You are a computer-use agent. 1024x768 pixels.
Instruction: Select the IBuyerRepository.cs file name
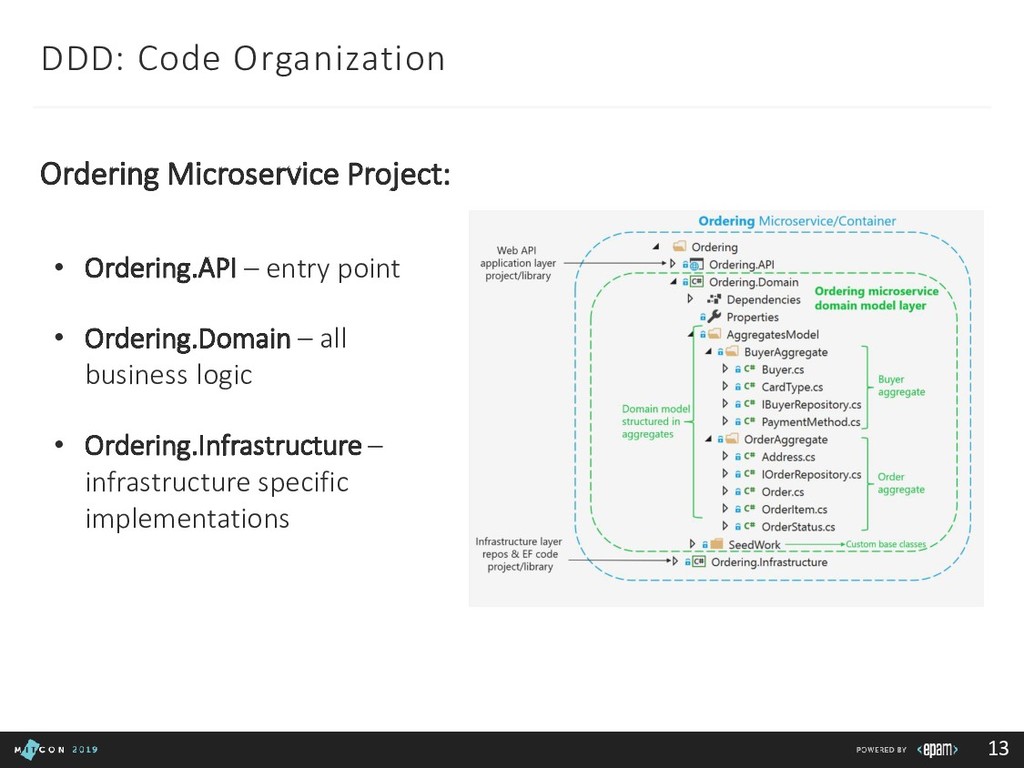[x=811, y=405]
